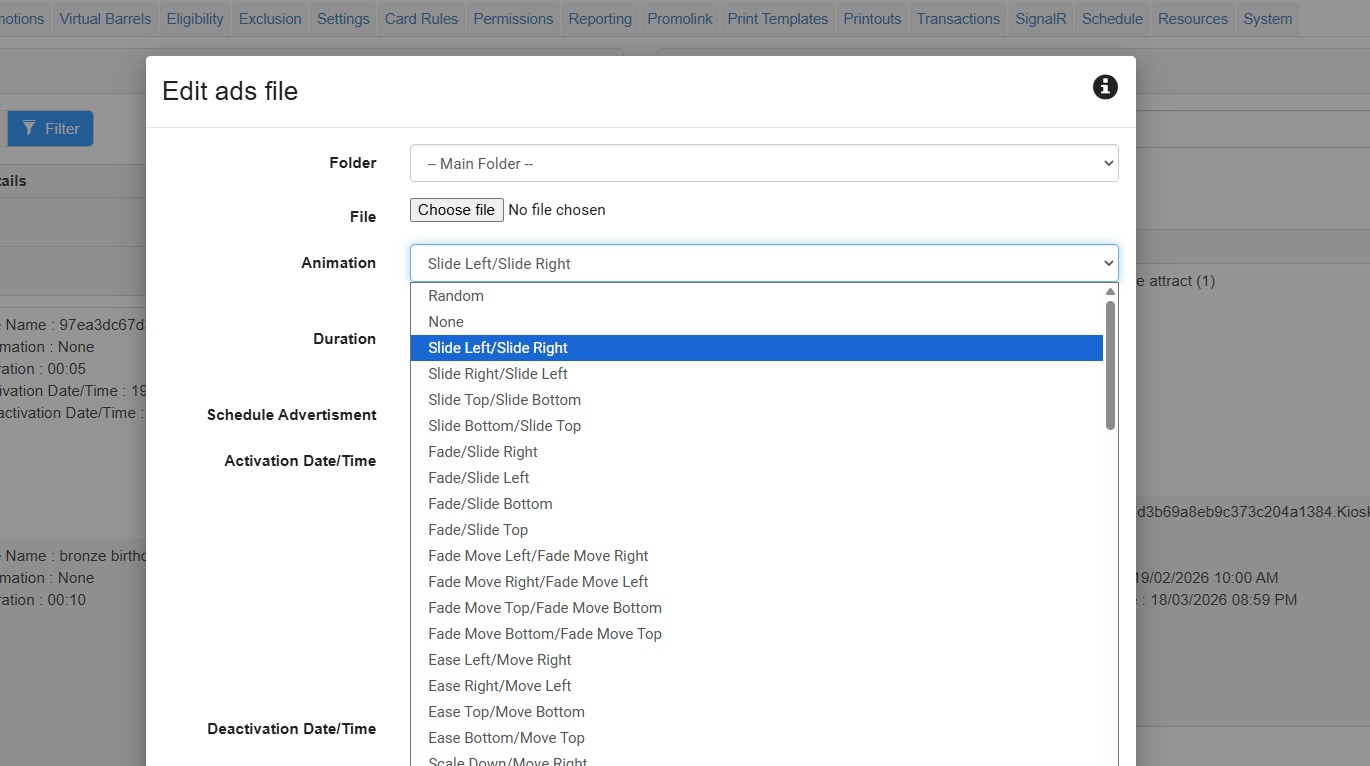Select Fade Move Top/Fade Move Bottom

545,608
